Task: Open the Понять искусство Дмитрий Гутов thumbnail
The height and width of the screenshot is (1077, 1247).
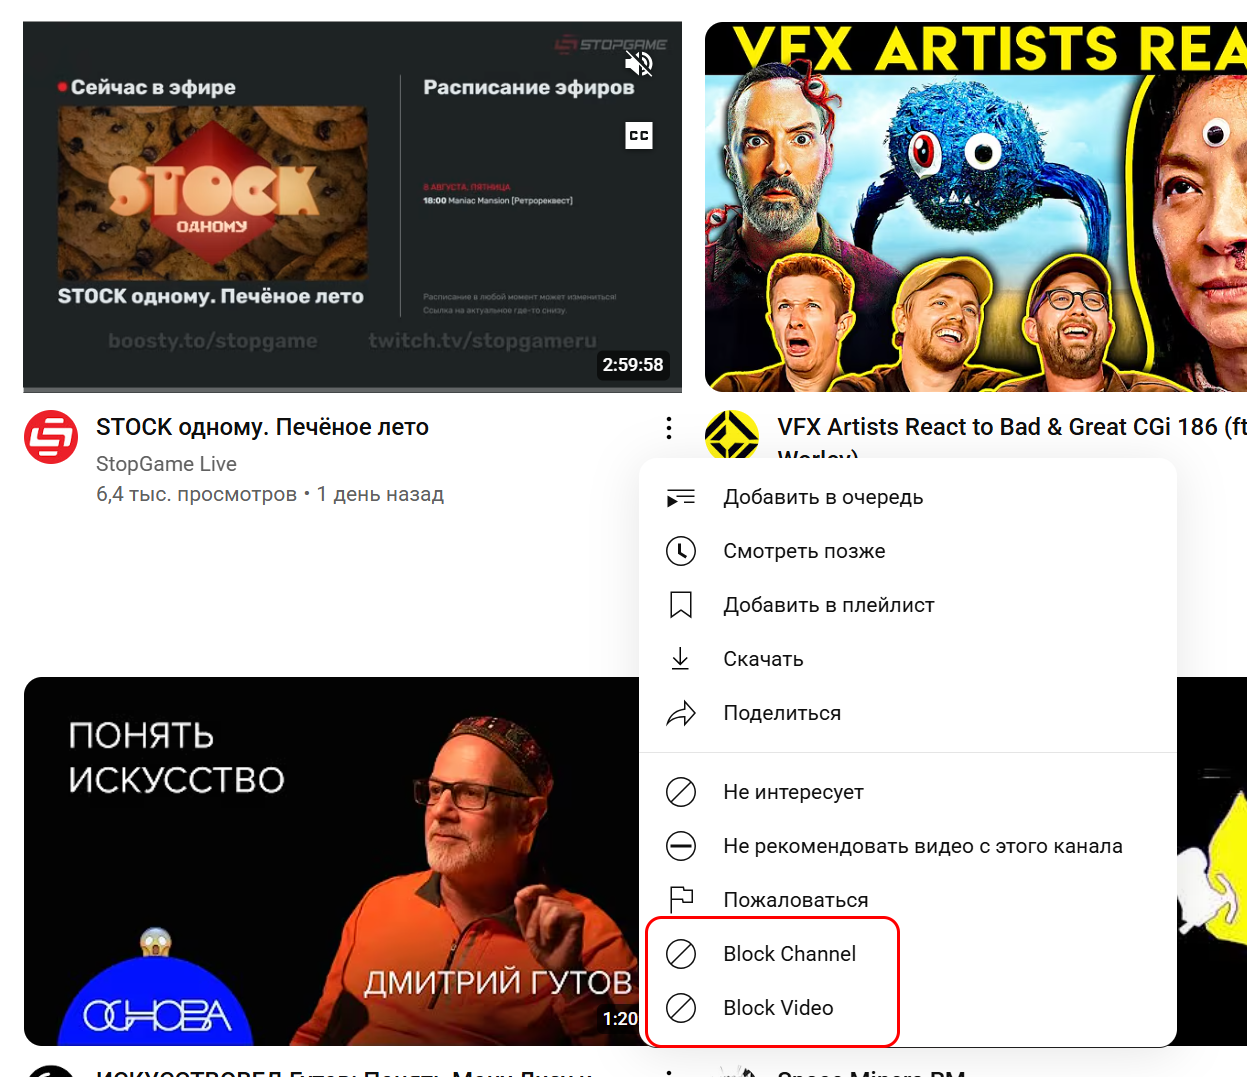Action: (331, 861)
